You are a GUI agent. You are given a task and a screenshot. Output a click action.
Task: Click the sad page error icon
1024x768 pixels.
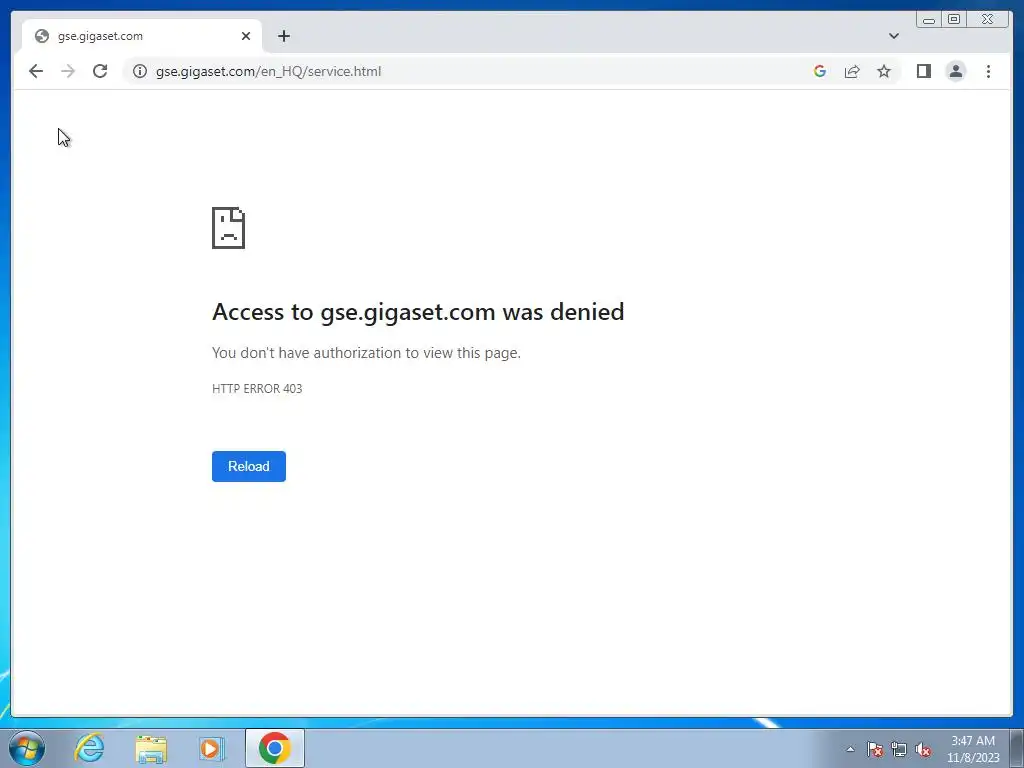pos(229,228)
